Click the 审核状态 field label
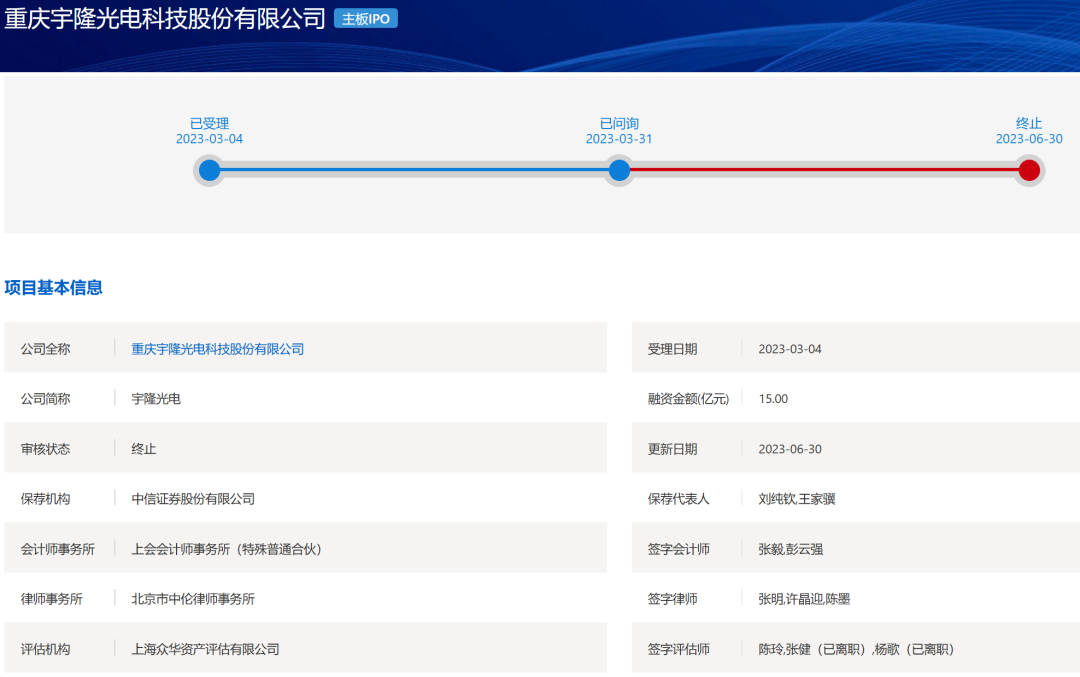Screen dimensions: 1080x677 tap(45, 449)
